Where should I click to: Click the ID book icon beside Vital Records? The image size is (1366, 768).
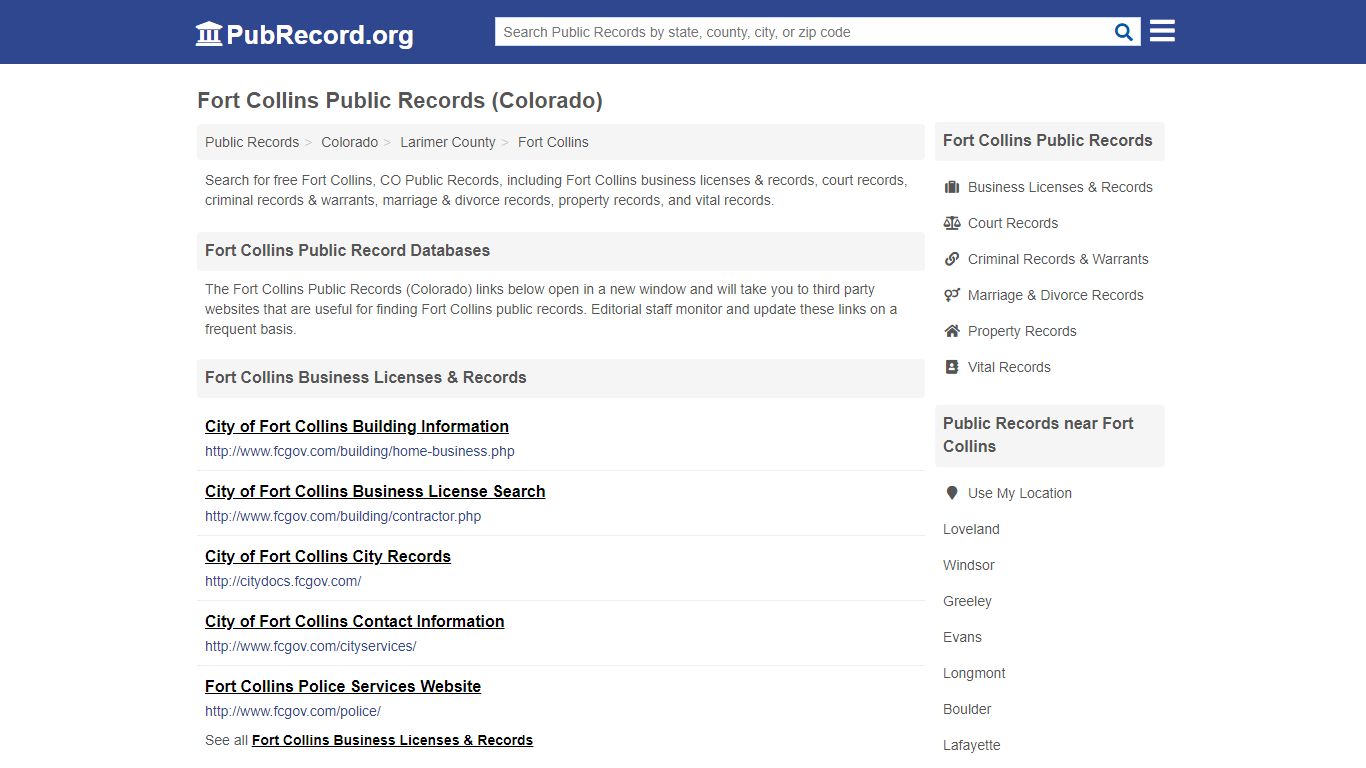[952, 367]
